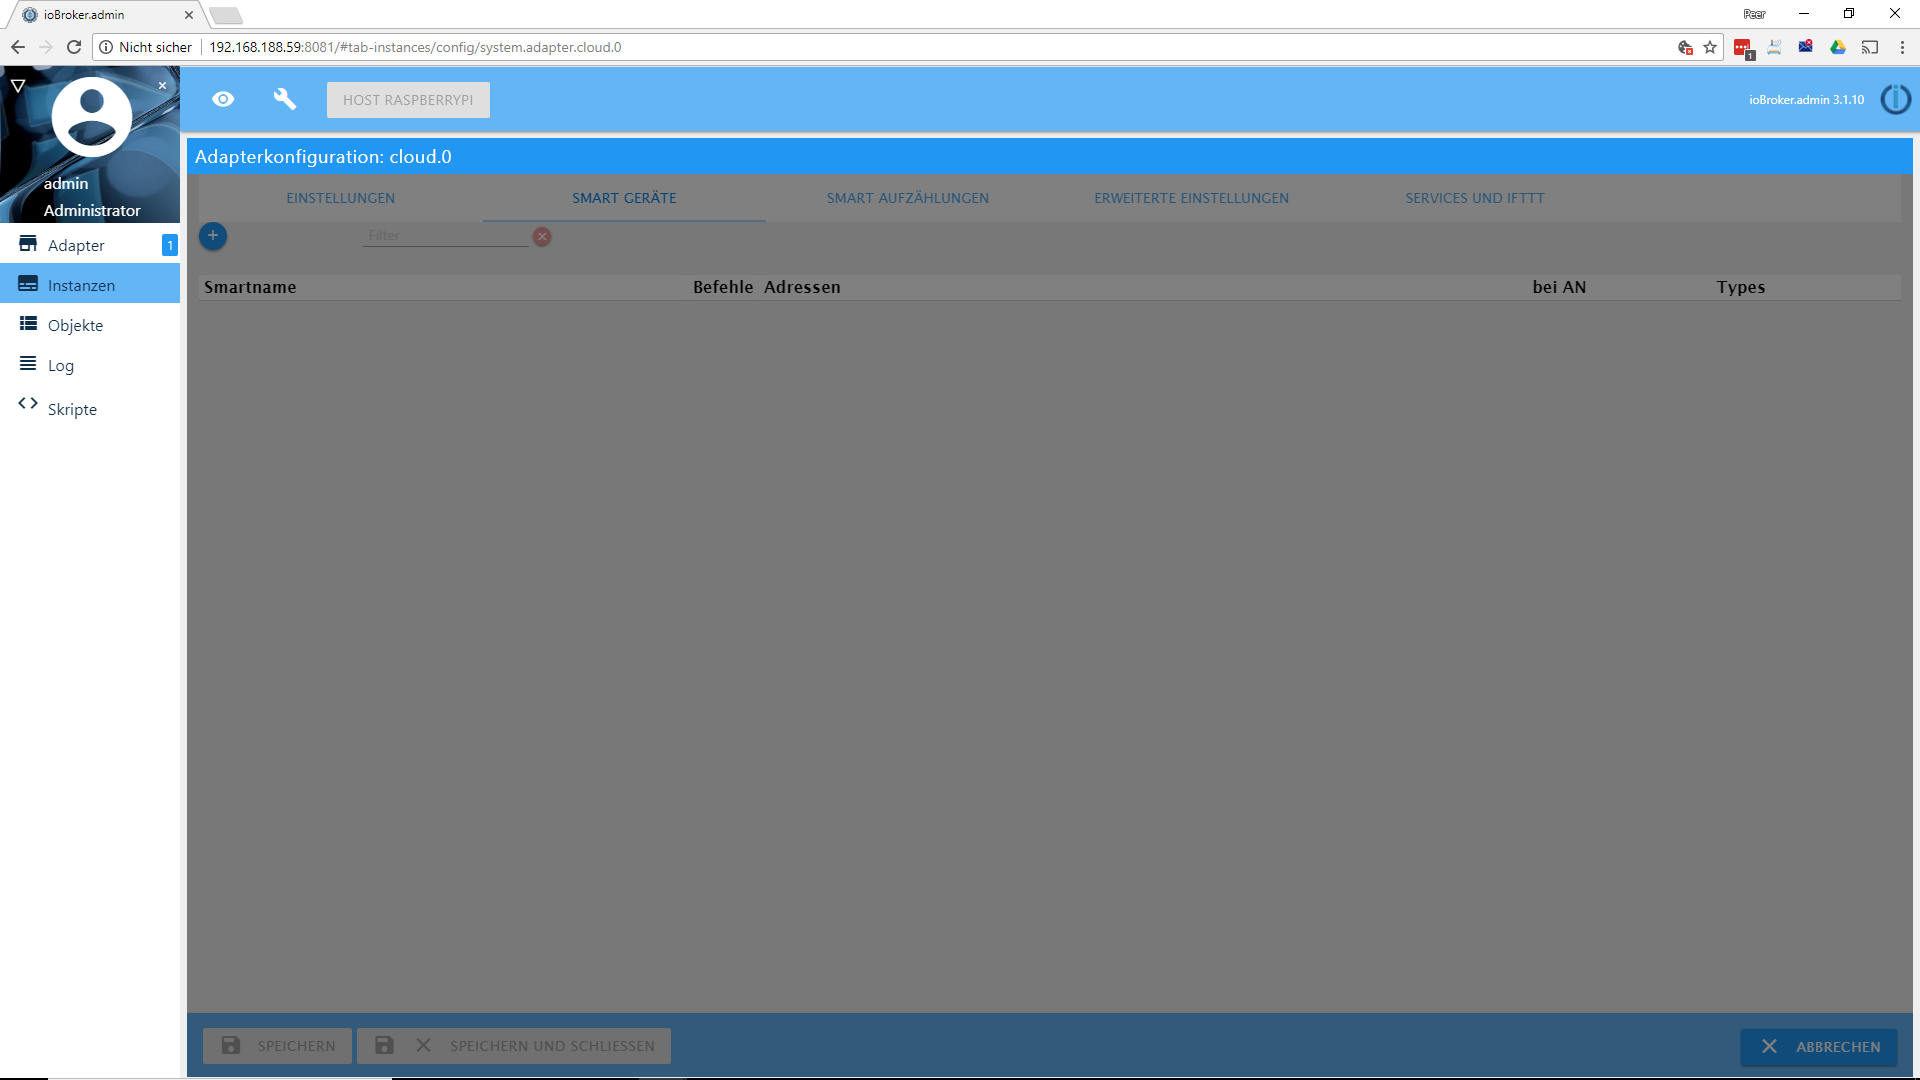Screen dimensions: 1920x1080
Task: Click into the Filter input field
Action: coord(444,236)
